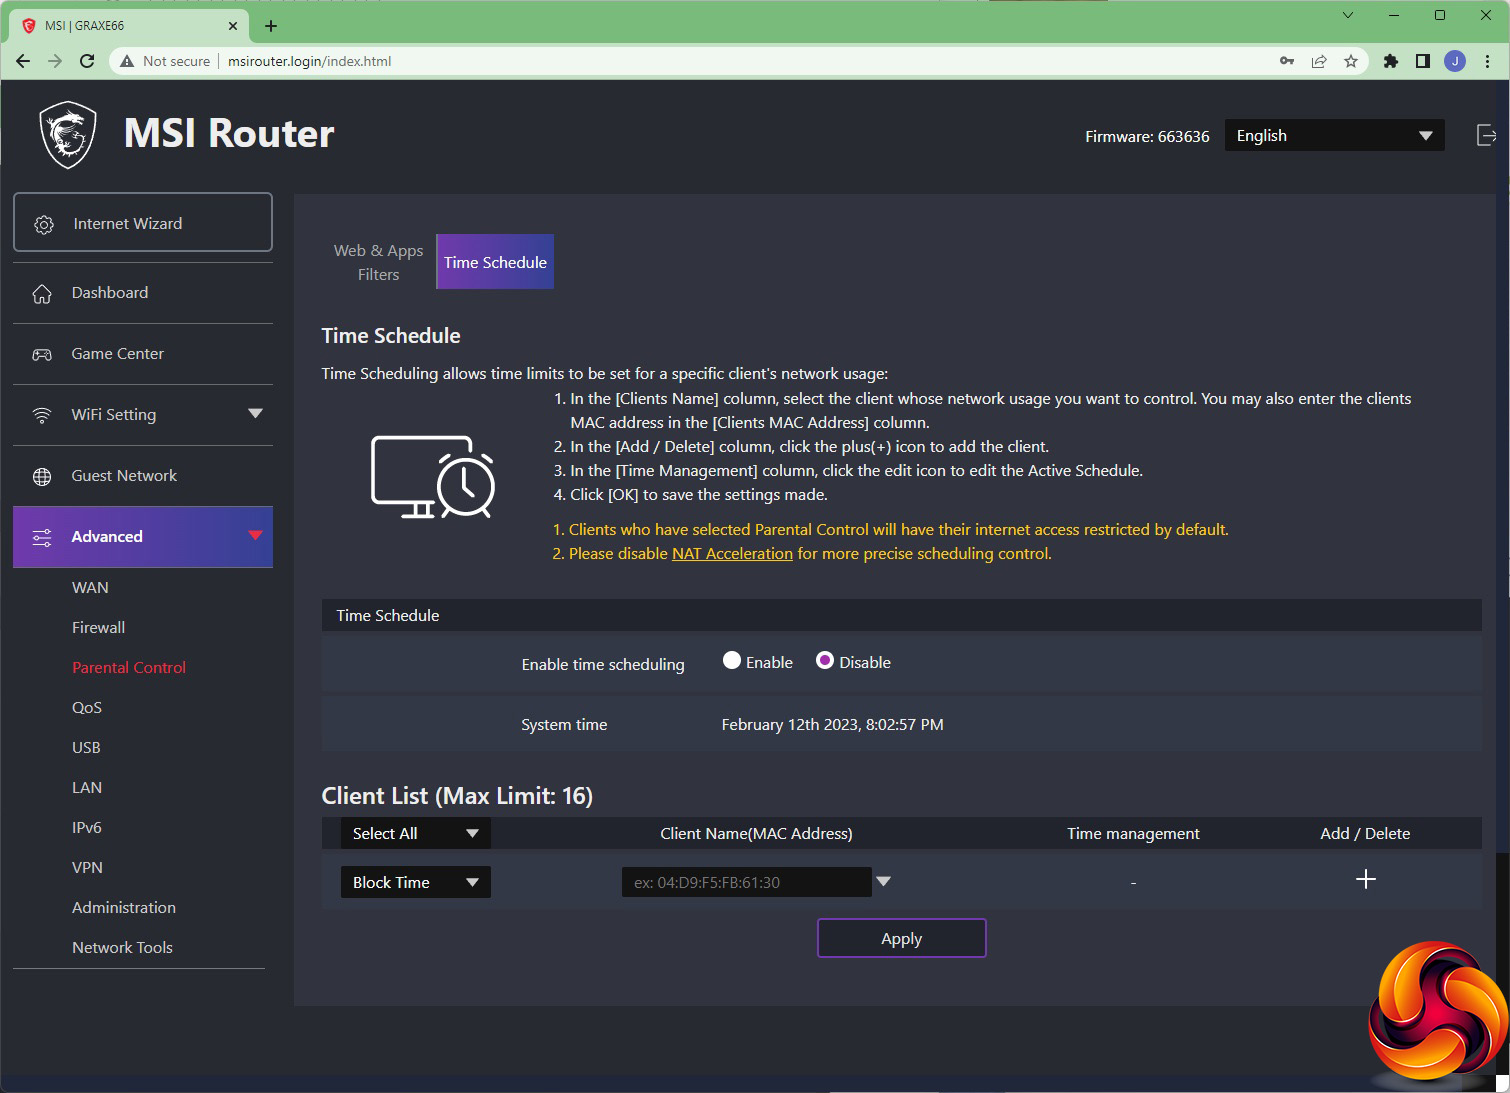
Task: Open the English language dropdown
Action: (1334, 136)
